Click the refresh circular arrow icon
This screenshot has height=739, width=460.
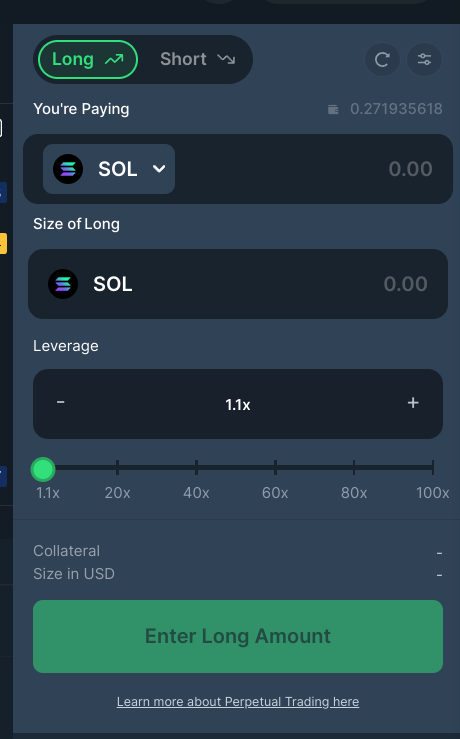pyautogui.click(x=382, y=59)
